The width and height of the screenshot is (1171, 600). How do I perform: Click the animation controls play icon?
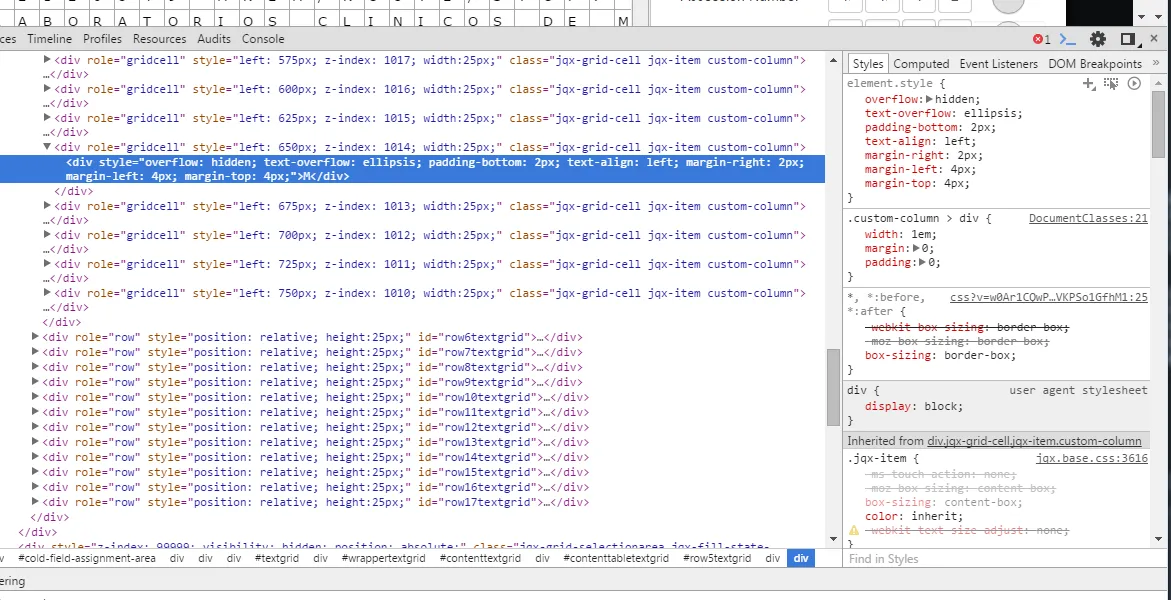click(x=1134, y=84)
